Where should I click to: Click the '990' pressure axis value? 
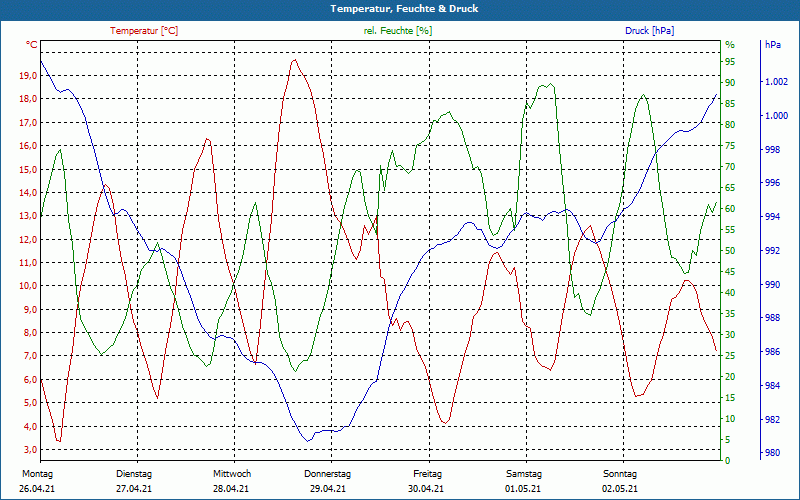[x=771, y=284]
